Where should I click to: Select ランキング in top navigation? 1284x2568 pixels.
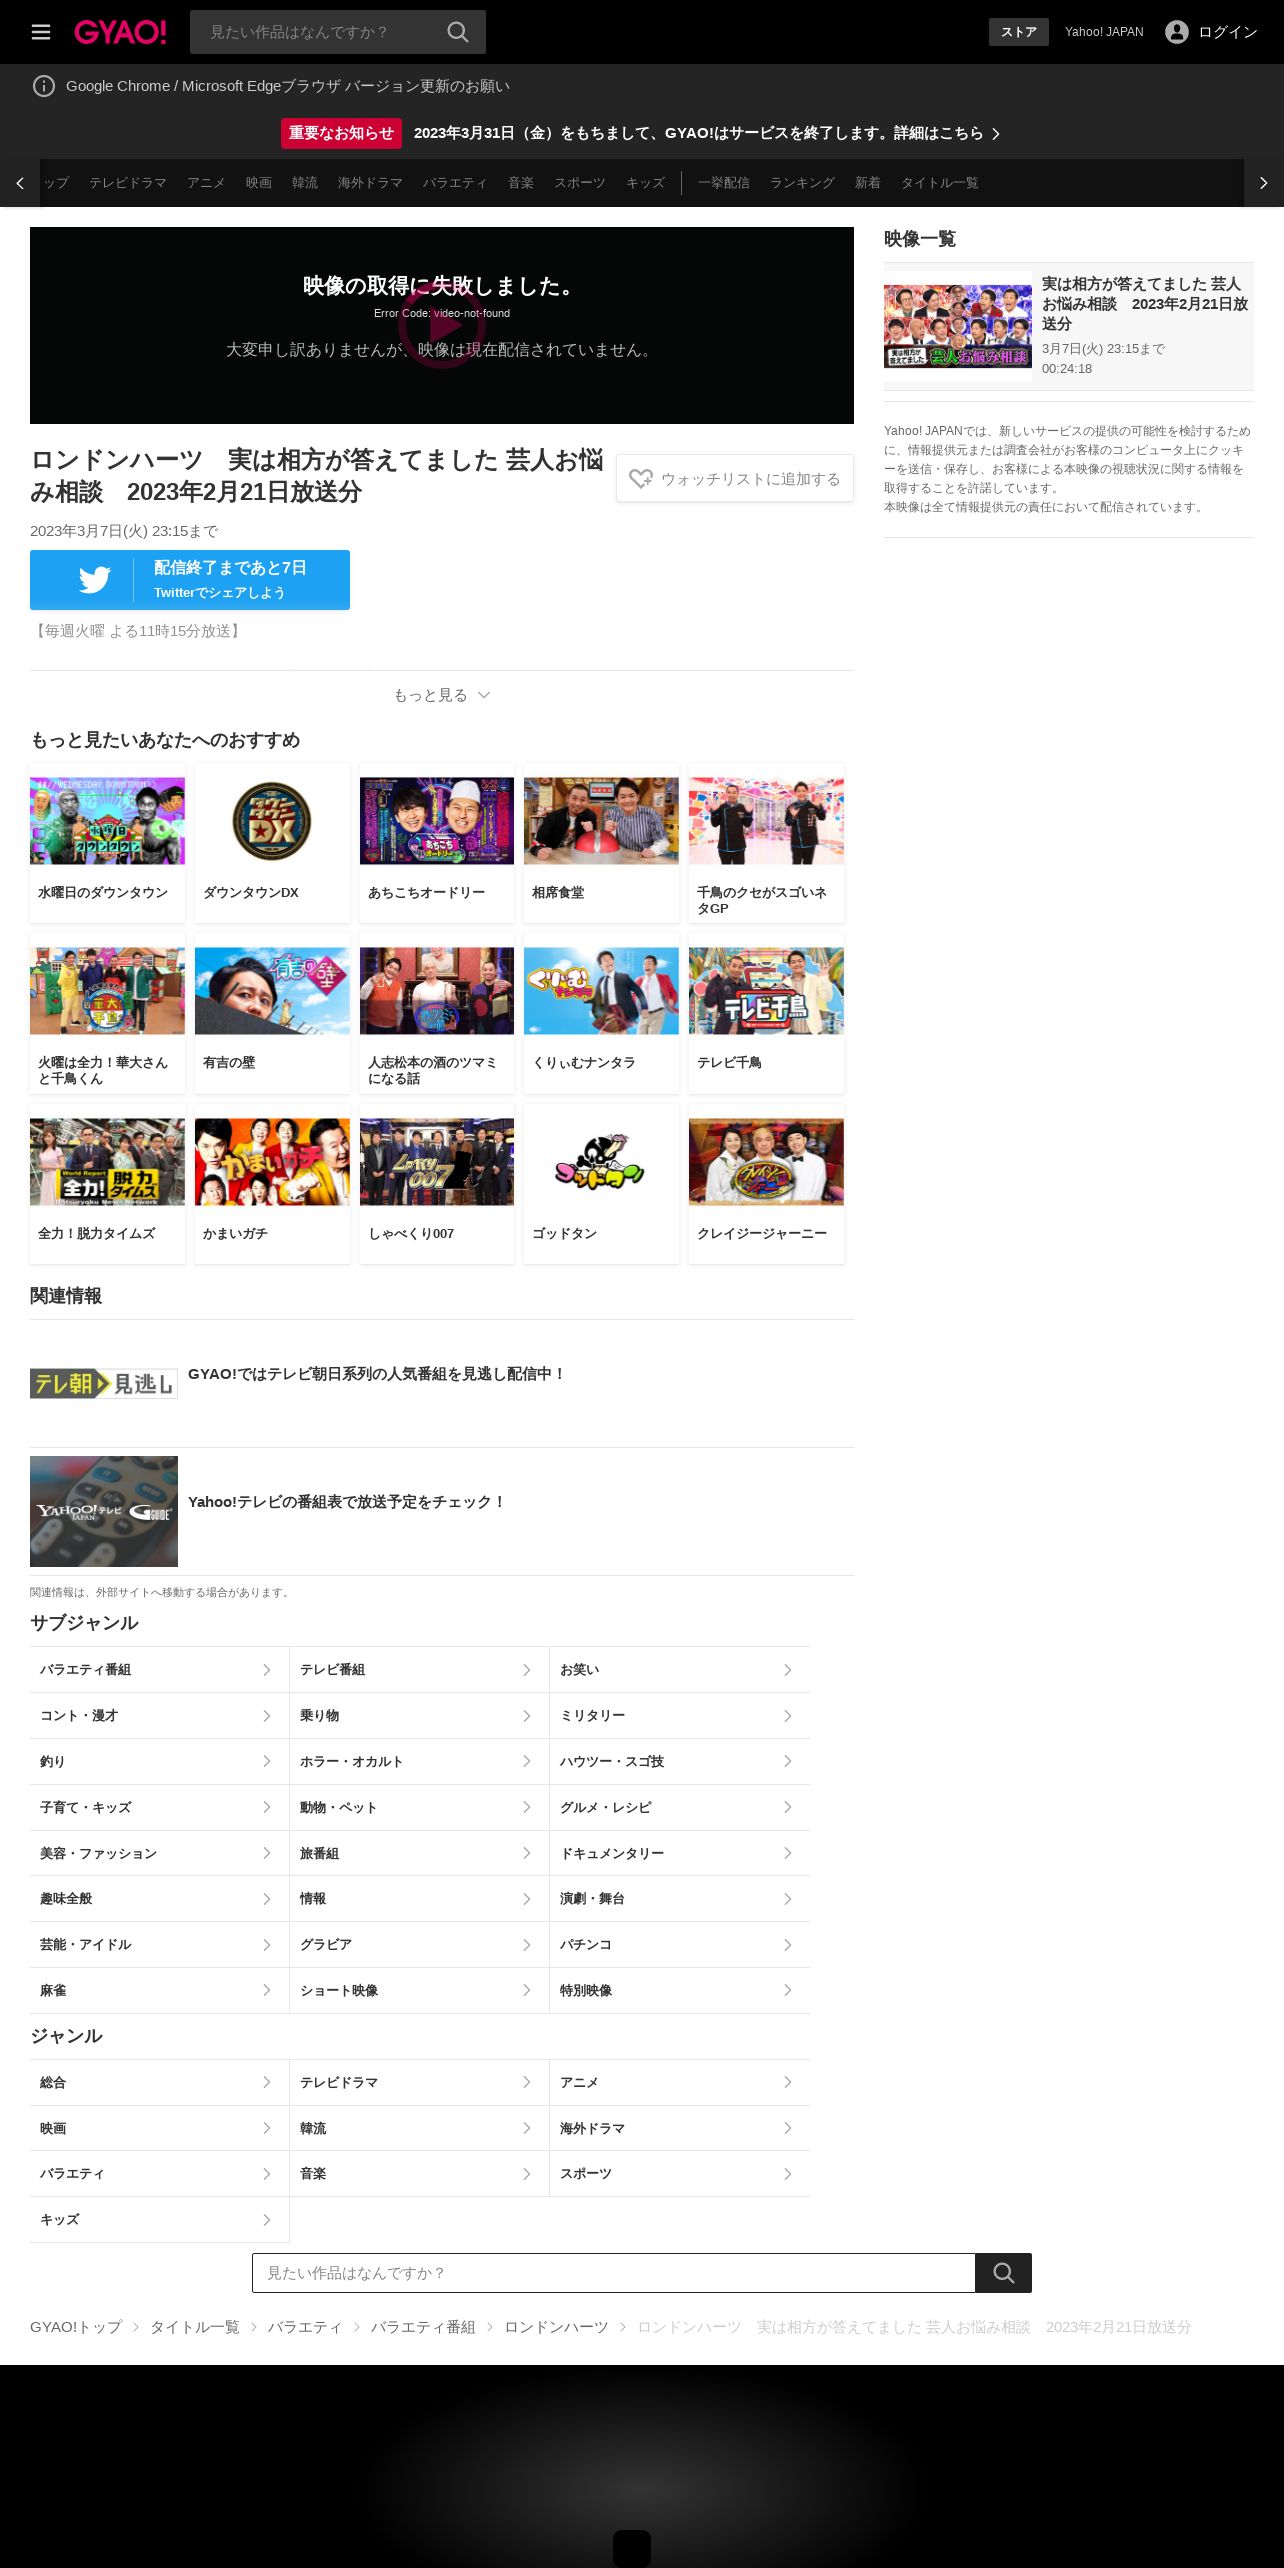coord(802,183)
